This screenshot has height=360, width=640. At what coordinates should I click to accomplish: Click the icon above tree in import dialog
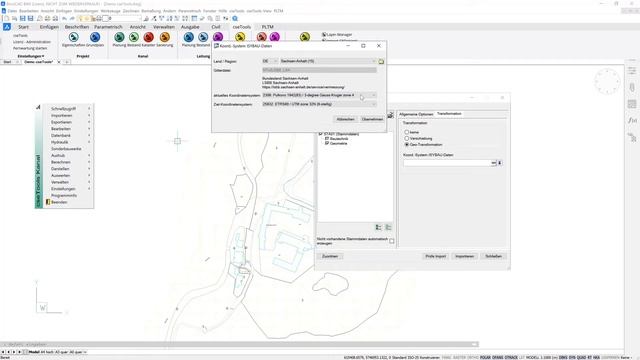(391, 116)
